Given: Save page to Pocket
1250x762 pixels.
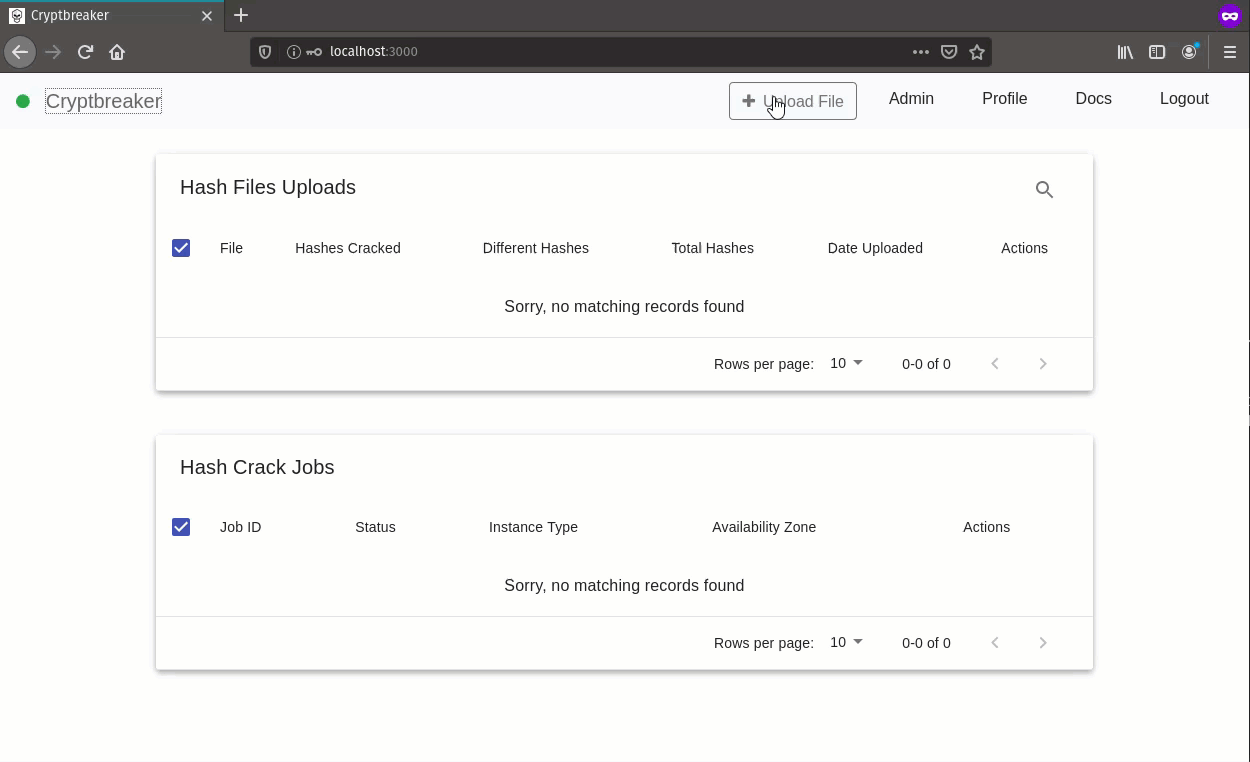Looking at the screenshot, I should 949,52.
